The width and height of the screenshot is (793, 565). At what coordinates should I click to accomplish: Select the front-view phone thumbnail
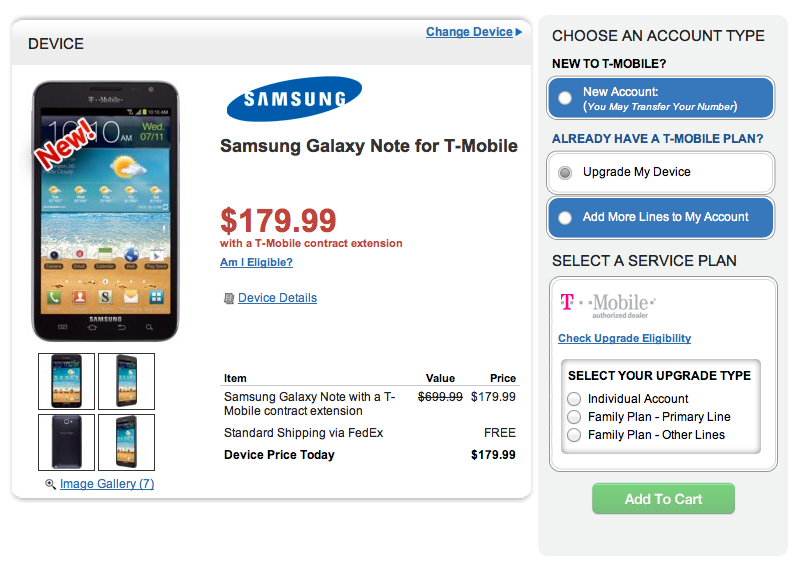pyautogui.click(x=66, y=381)
